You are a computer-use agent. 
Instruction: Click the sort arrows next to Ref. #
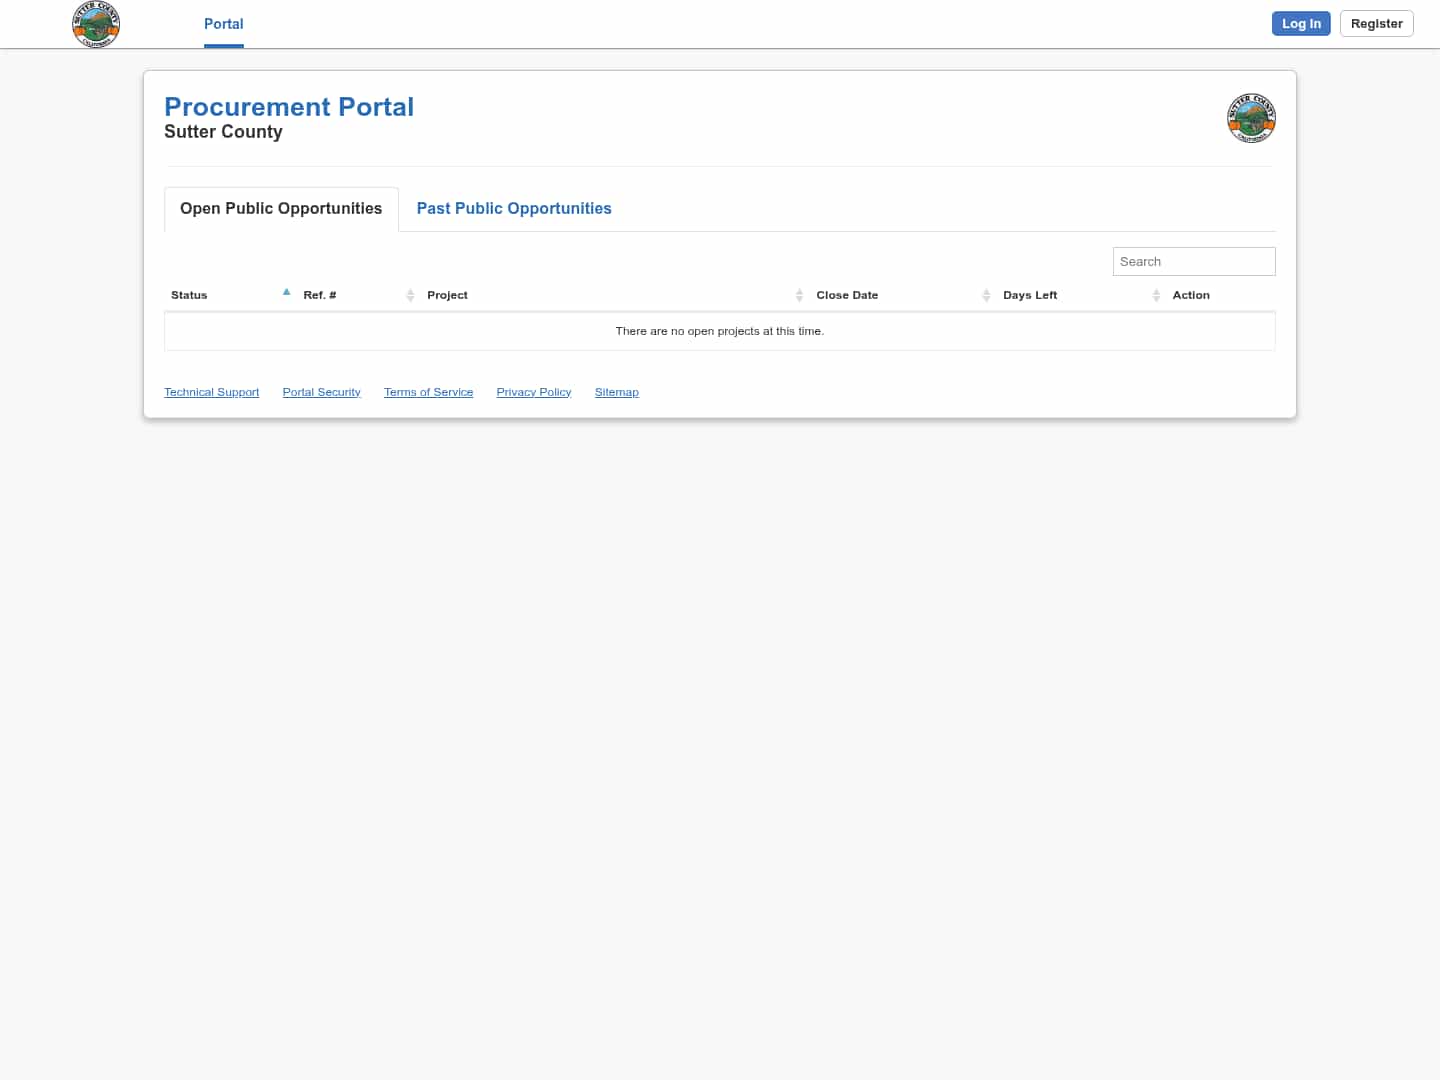click(x=410, y=295)
